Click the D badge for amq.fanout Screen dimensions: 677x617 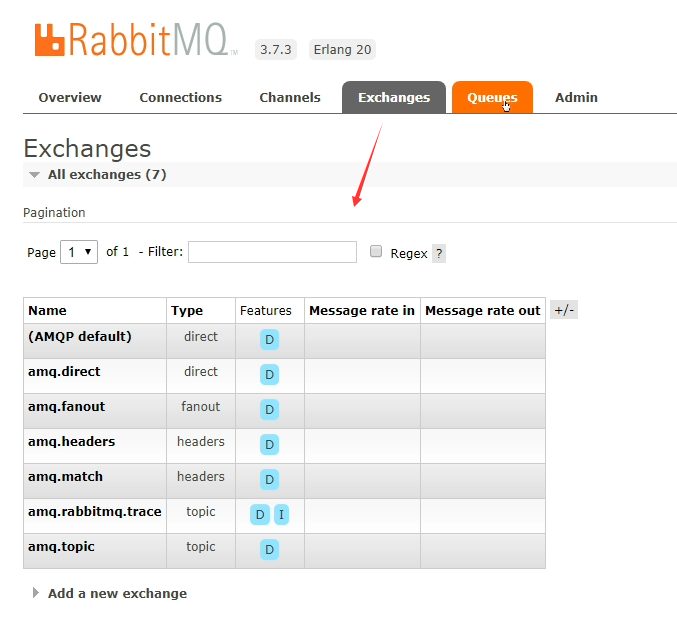(x=269, y=409)
